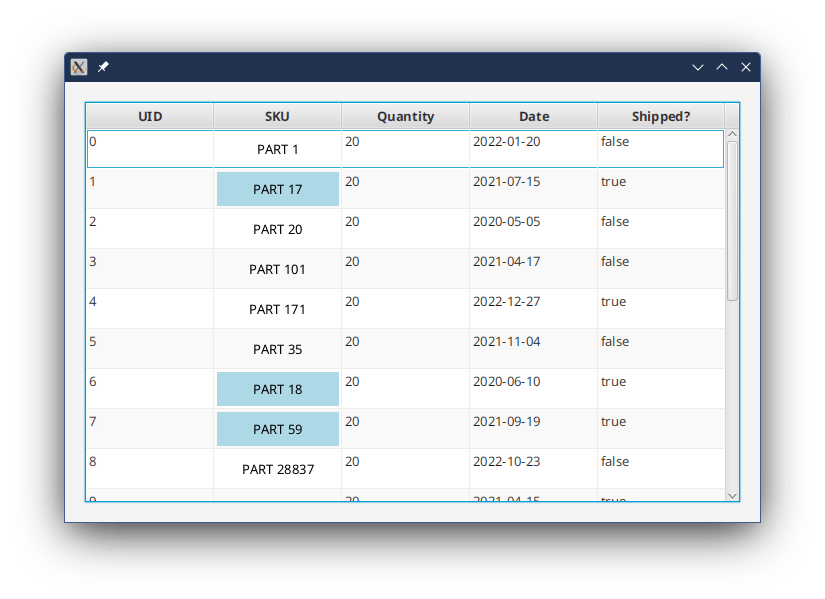Click the pin icon in the title bar

tap(104, 67)
